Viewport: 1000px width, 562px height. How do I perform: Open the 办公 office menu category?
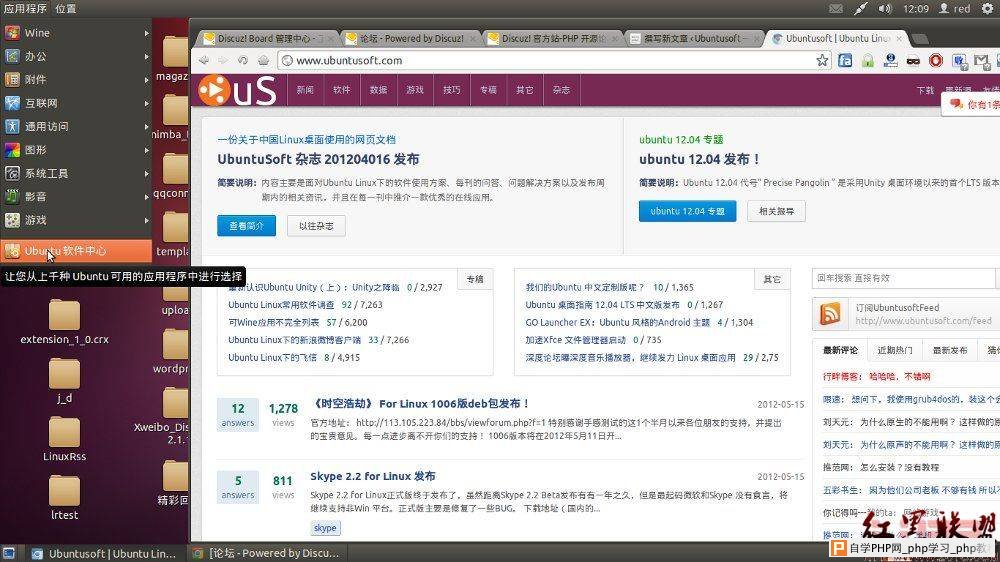pos(76,56)
